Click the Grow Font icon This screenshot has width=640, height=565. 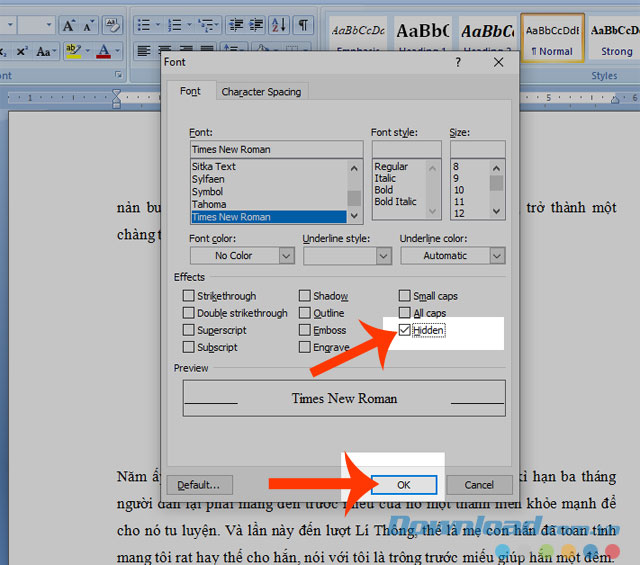point(70,24)
